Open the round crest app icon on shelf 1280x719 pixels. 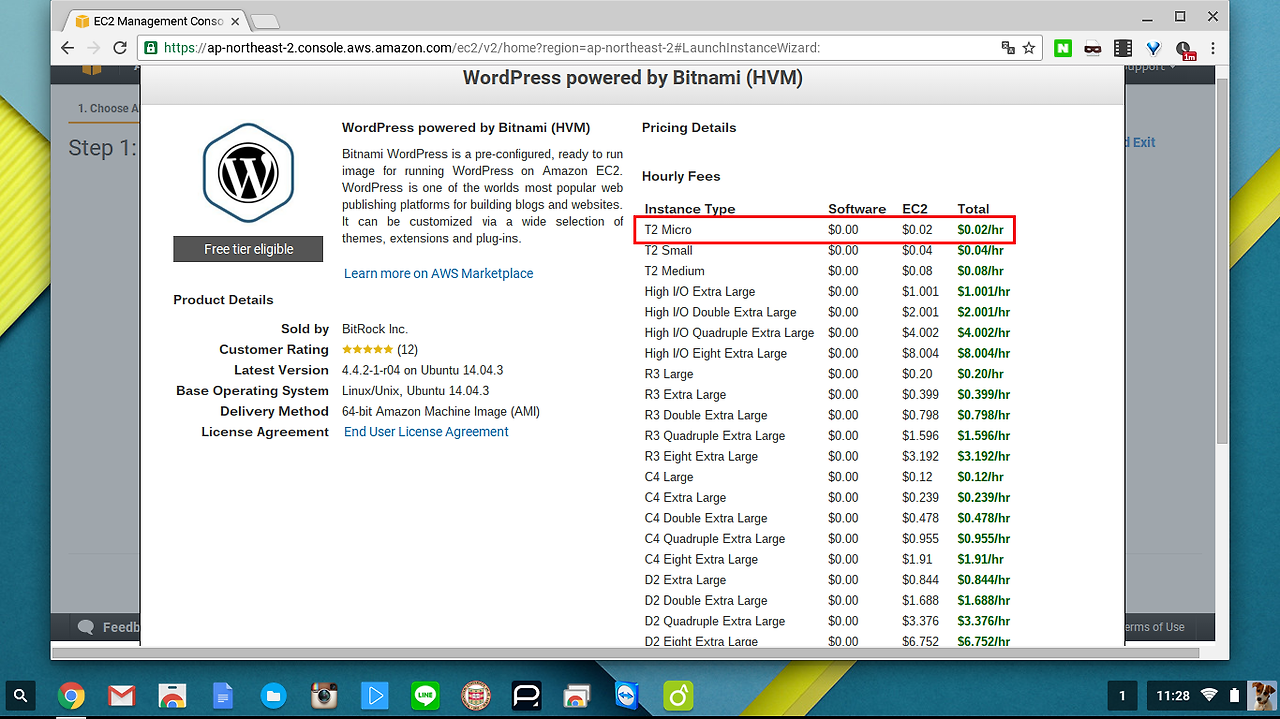coord(475,696)
